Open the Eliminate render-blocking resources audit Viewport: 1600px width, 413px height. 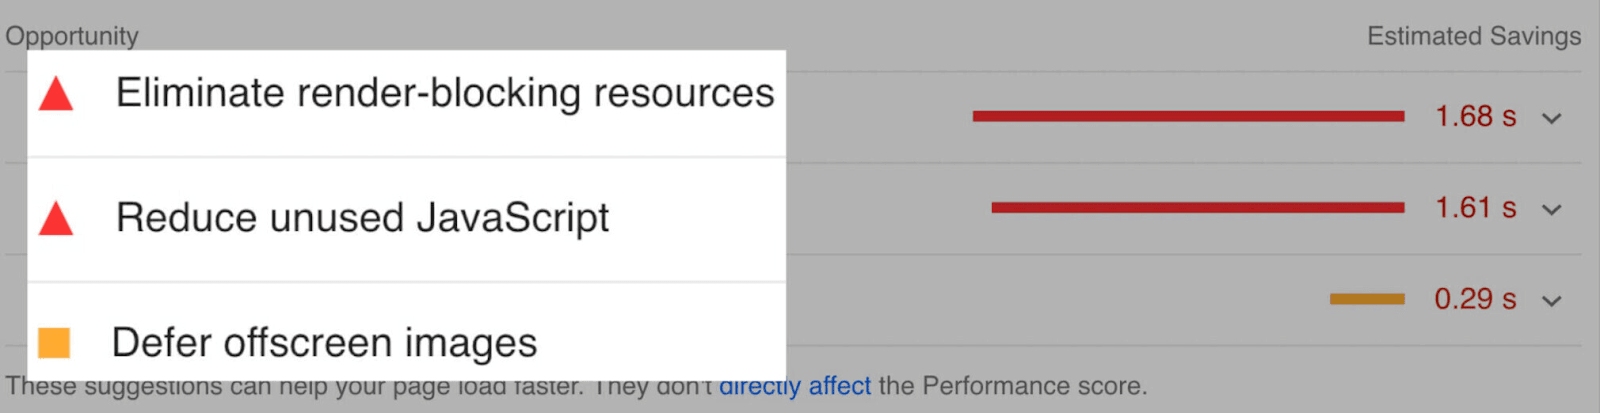445,93
